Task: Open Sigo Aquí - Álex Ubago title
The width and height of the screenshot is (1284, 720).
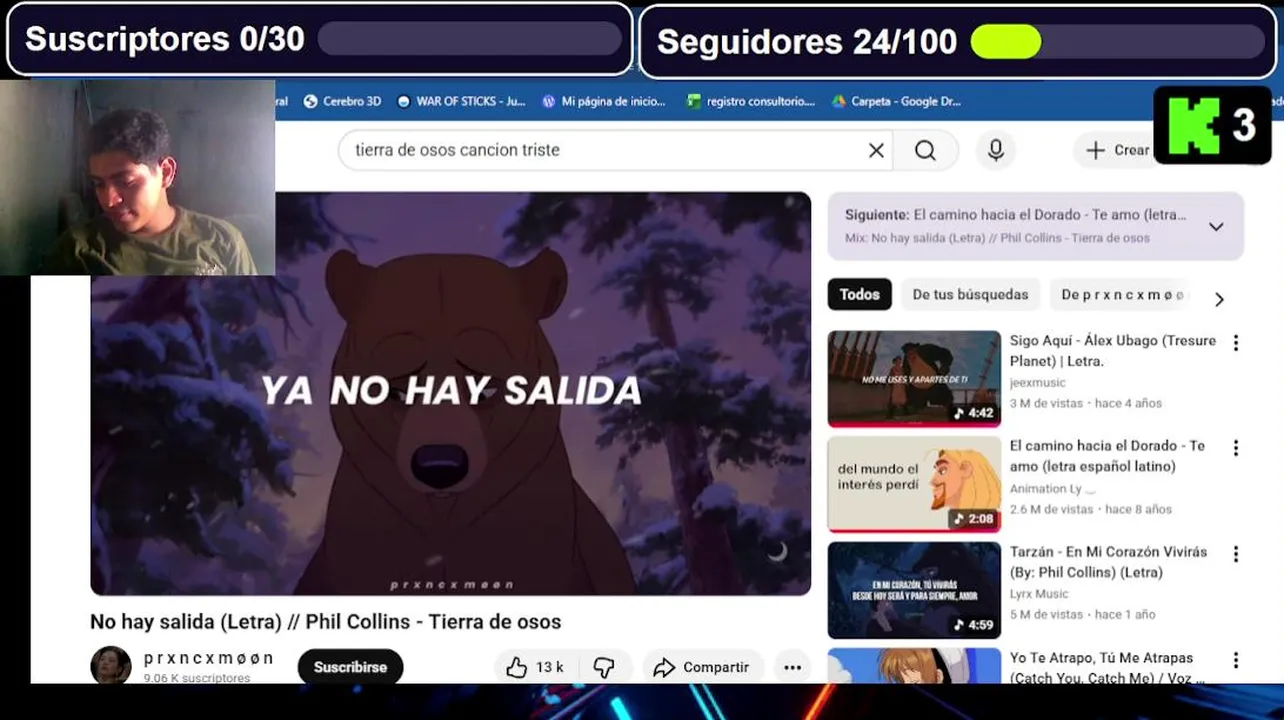Action: coord(1112,351)
